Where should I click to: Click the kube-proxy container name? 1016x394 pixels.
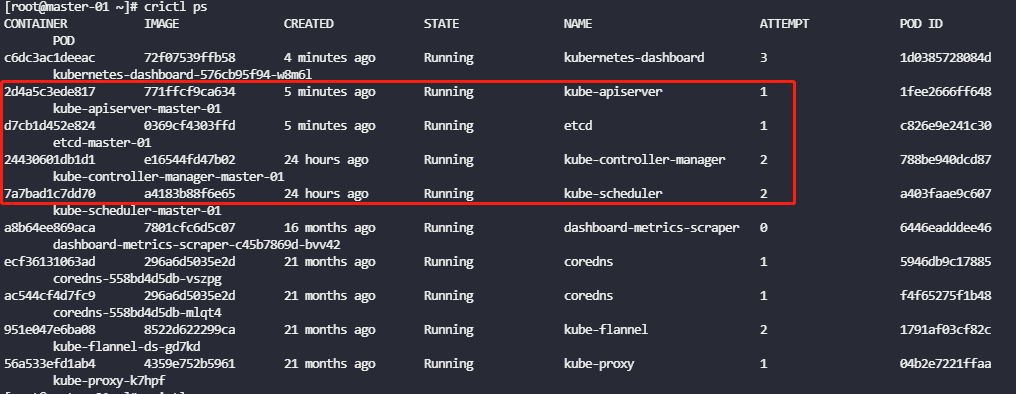point(599,364)
